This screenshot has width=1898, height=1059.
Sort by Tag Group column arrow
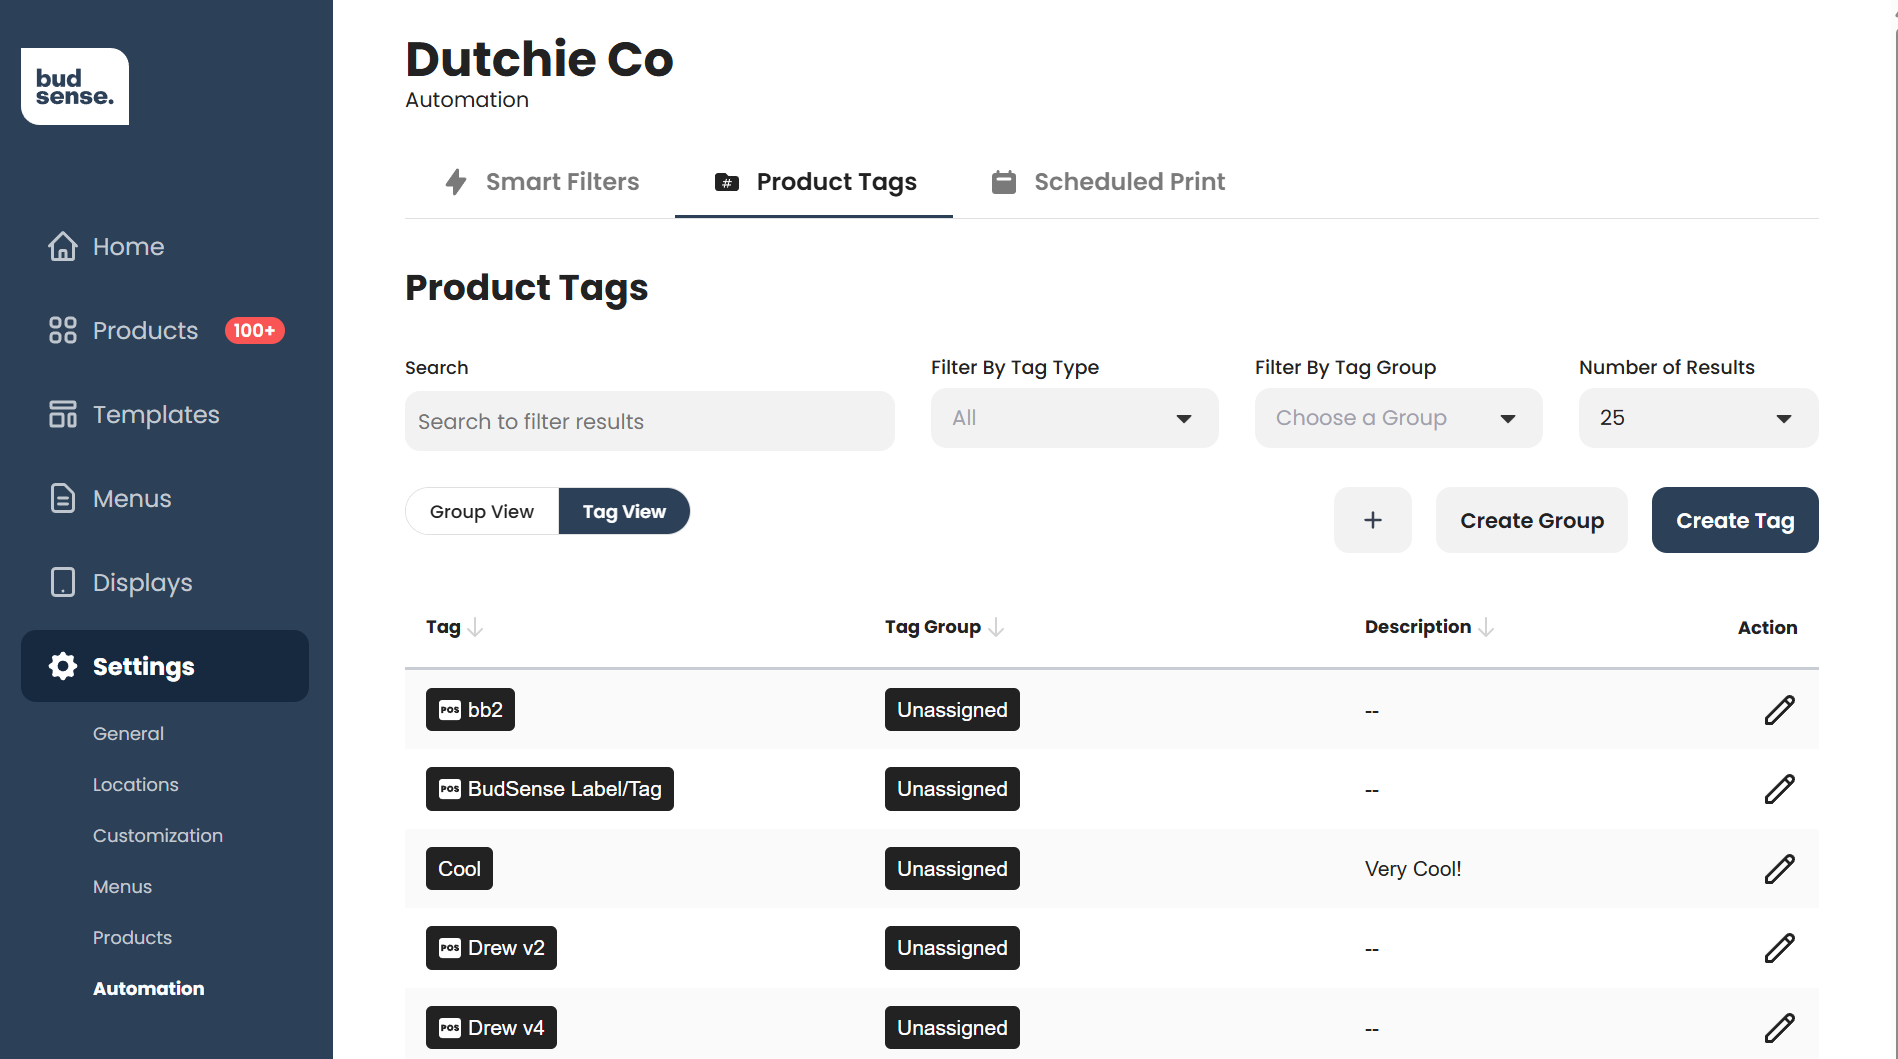coord(996,627)
